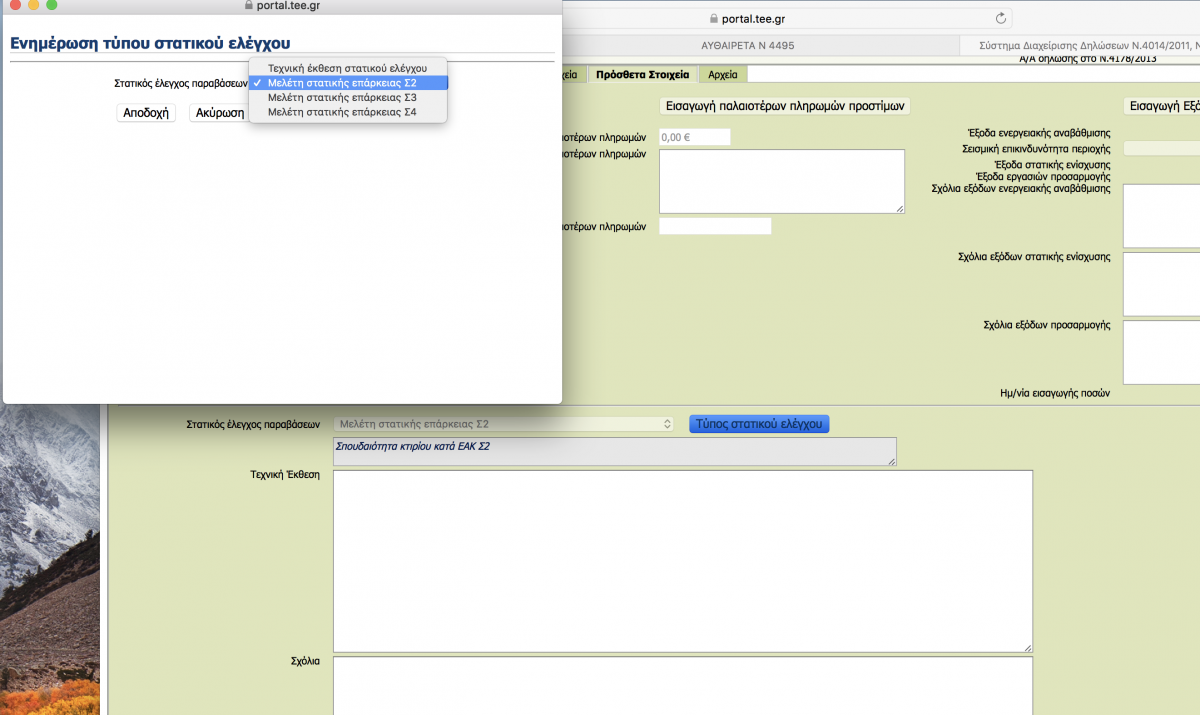The height and width of the screenshot is (715, 1200).
Task: Select the Σύστημα Διαχείρισης Δηλώσεων browser tab
Action: click(1080, 46)
